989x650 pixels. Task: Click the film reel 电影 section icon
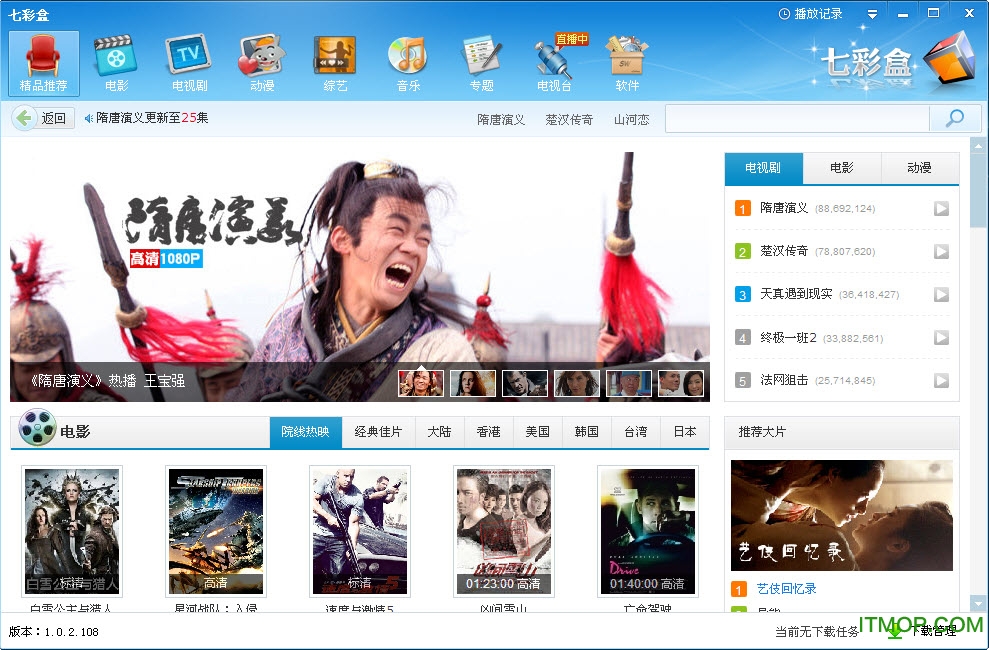pos(37,427)
